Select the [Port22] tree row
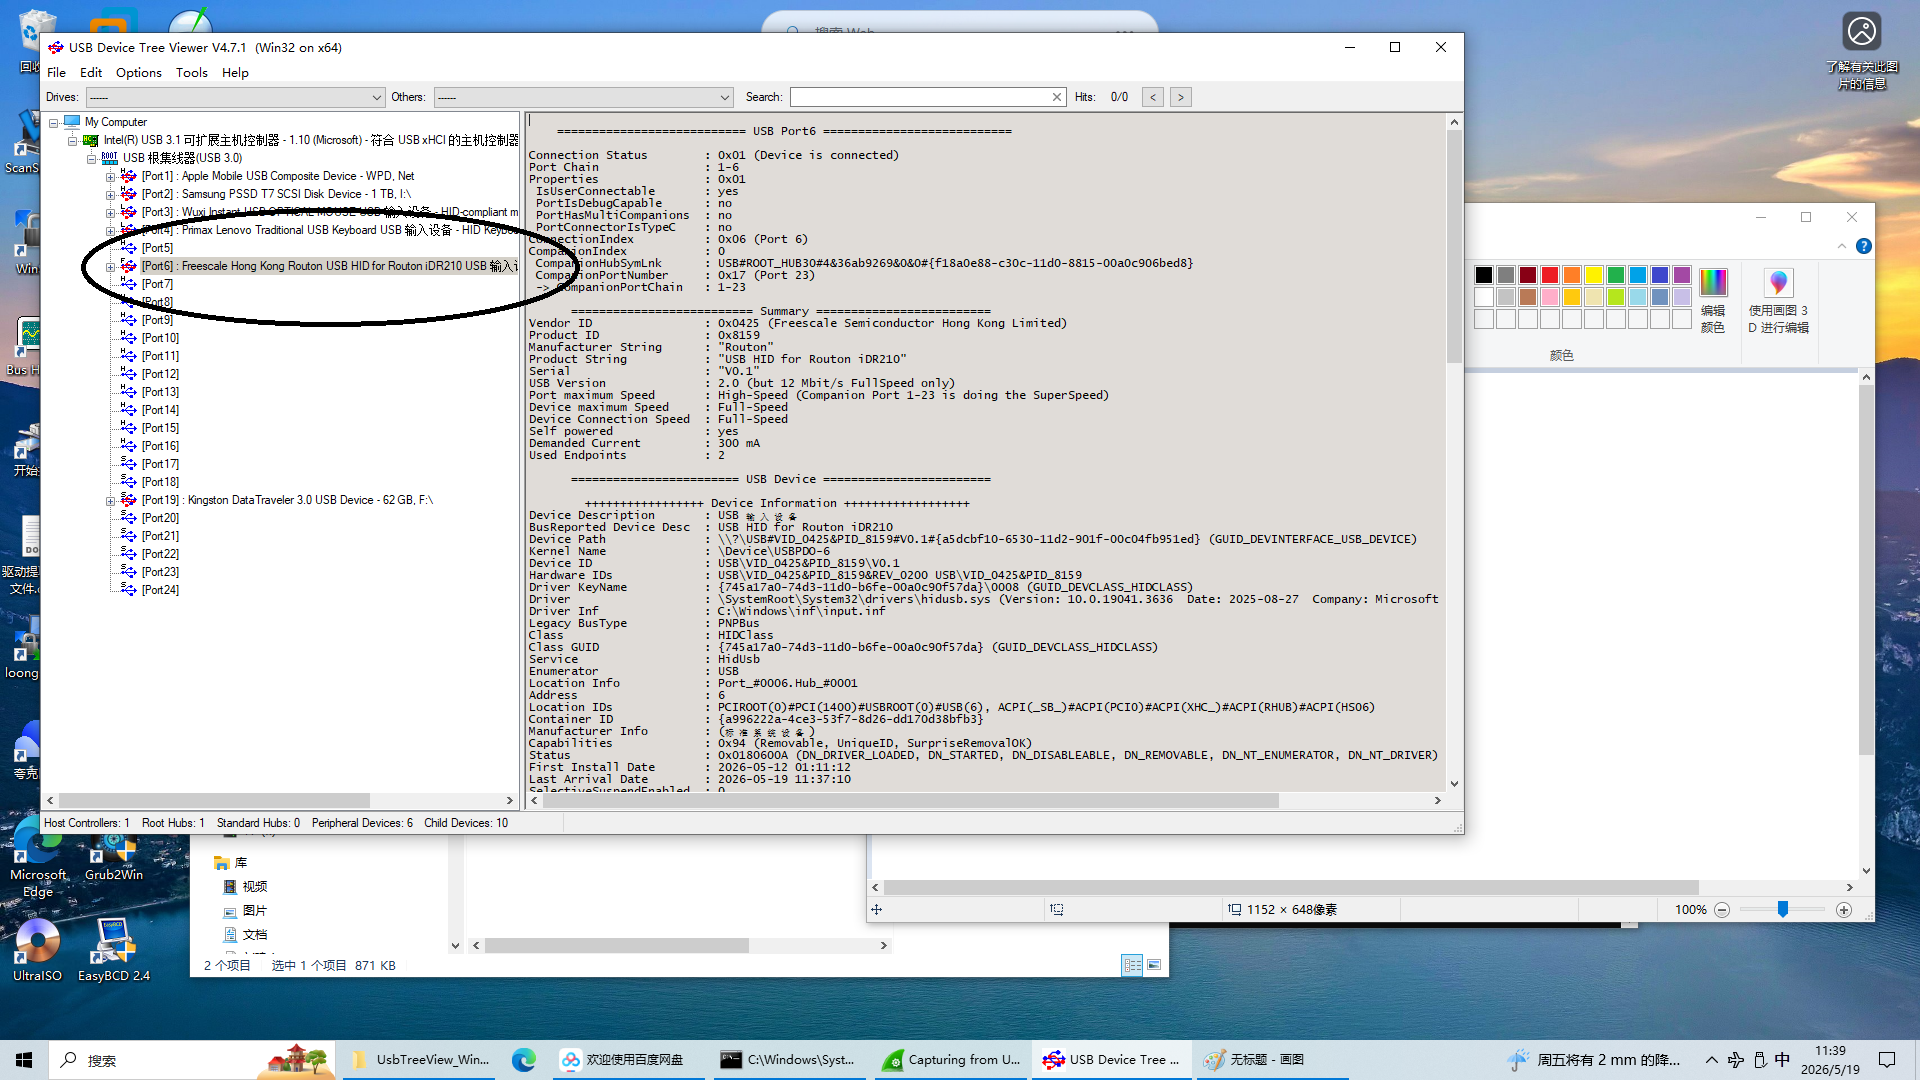 160,554
